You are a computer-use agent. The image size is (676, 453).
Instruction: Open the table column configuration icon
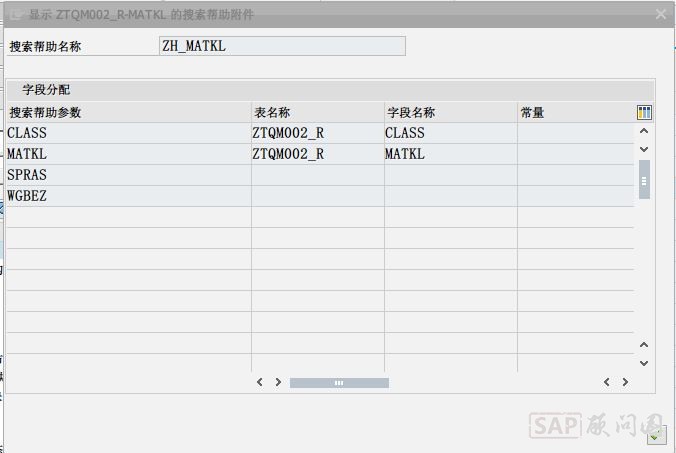coord(644,113)
